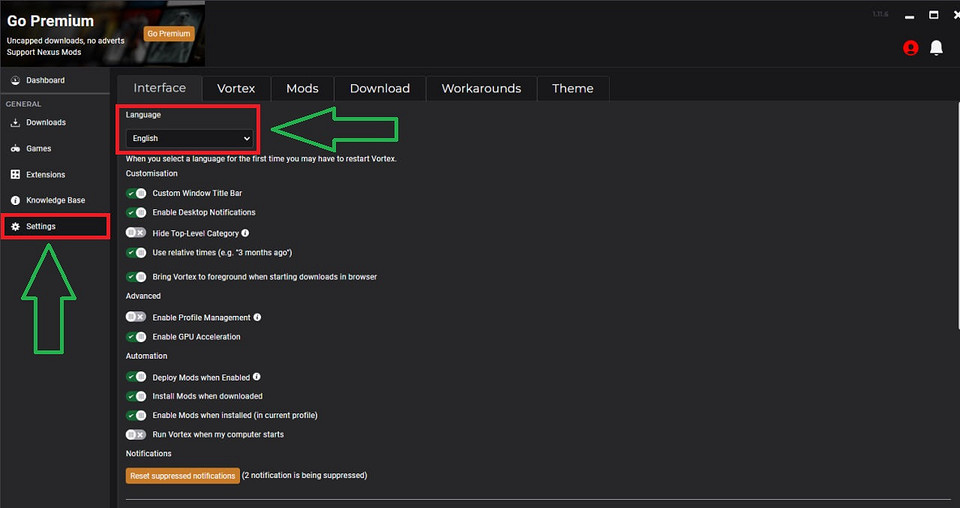Enable Profile Management toggle
The width and height of the screenshot is (960, 508).
[x=136, y=318]
